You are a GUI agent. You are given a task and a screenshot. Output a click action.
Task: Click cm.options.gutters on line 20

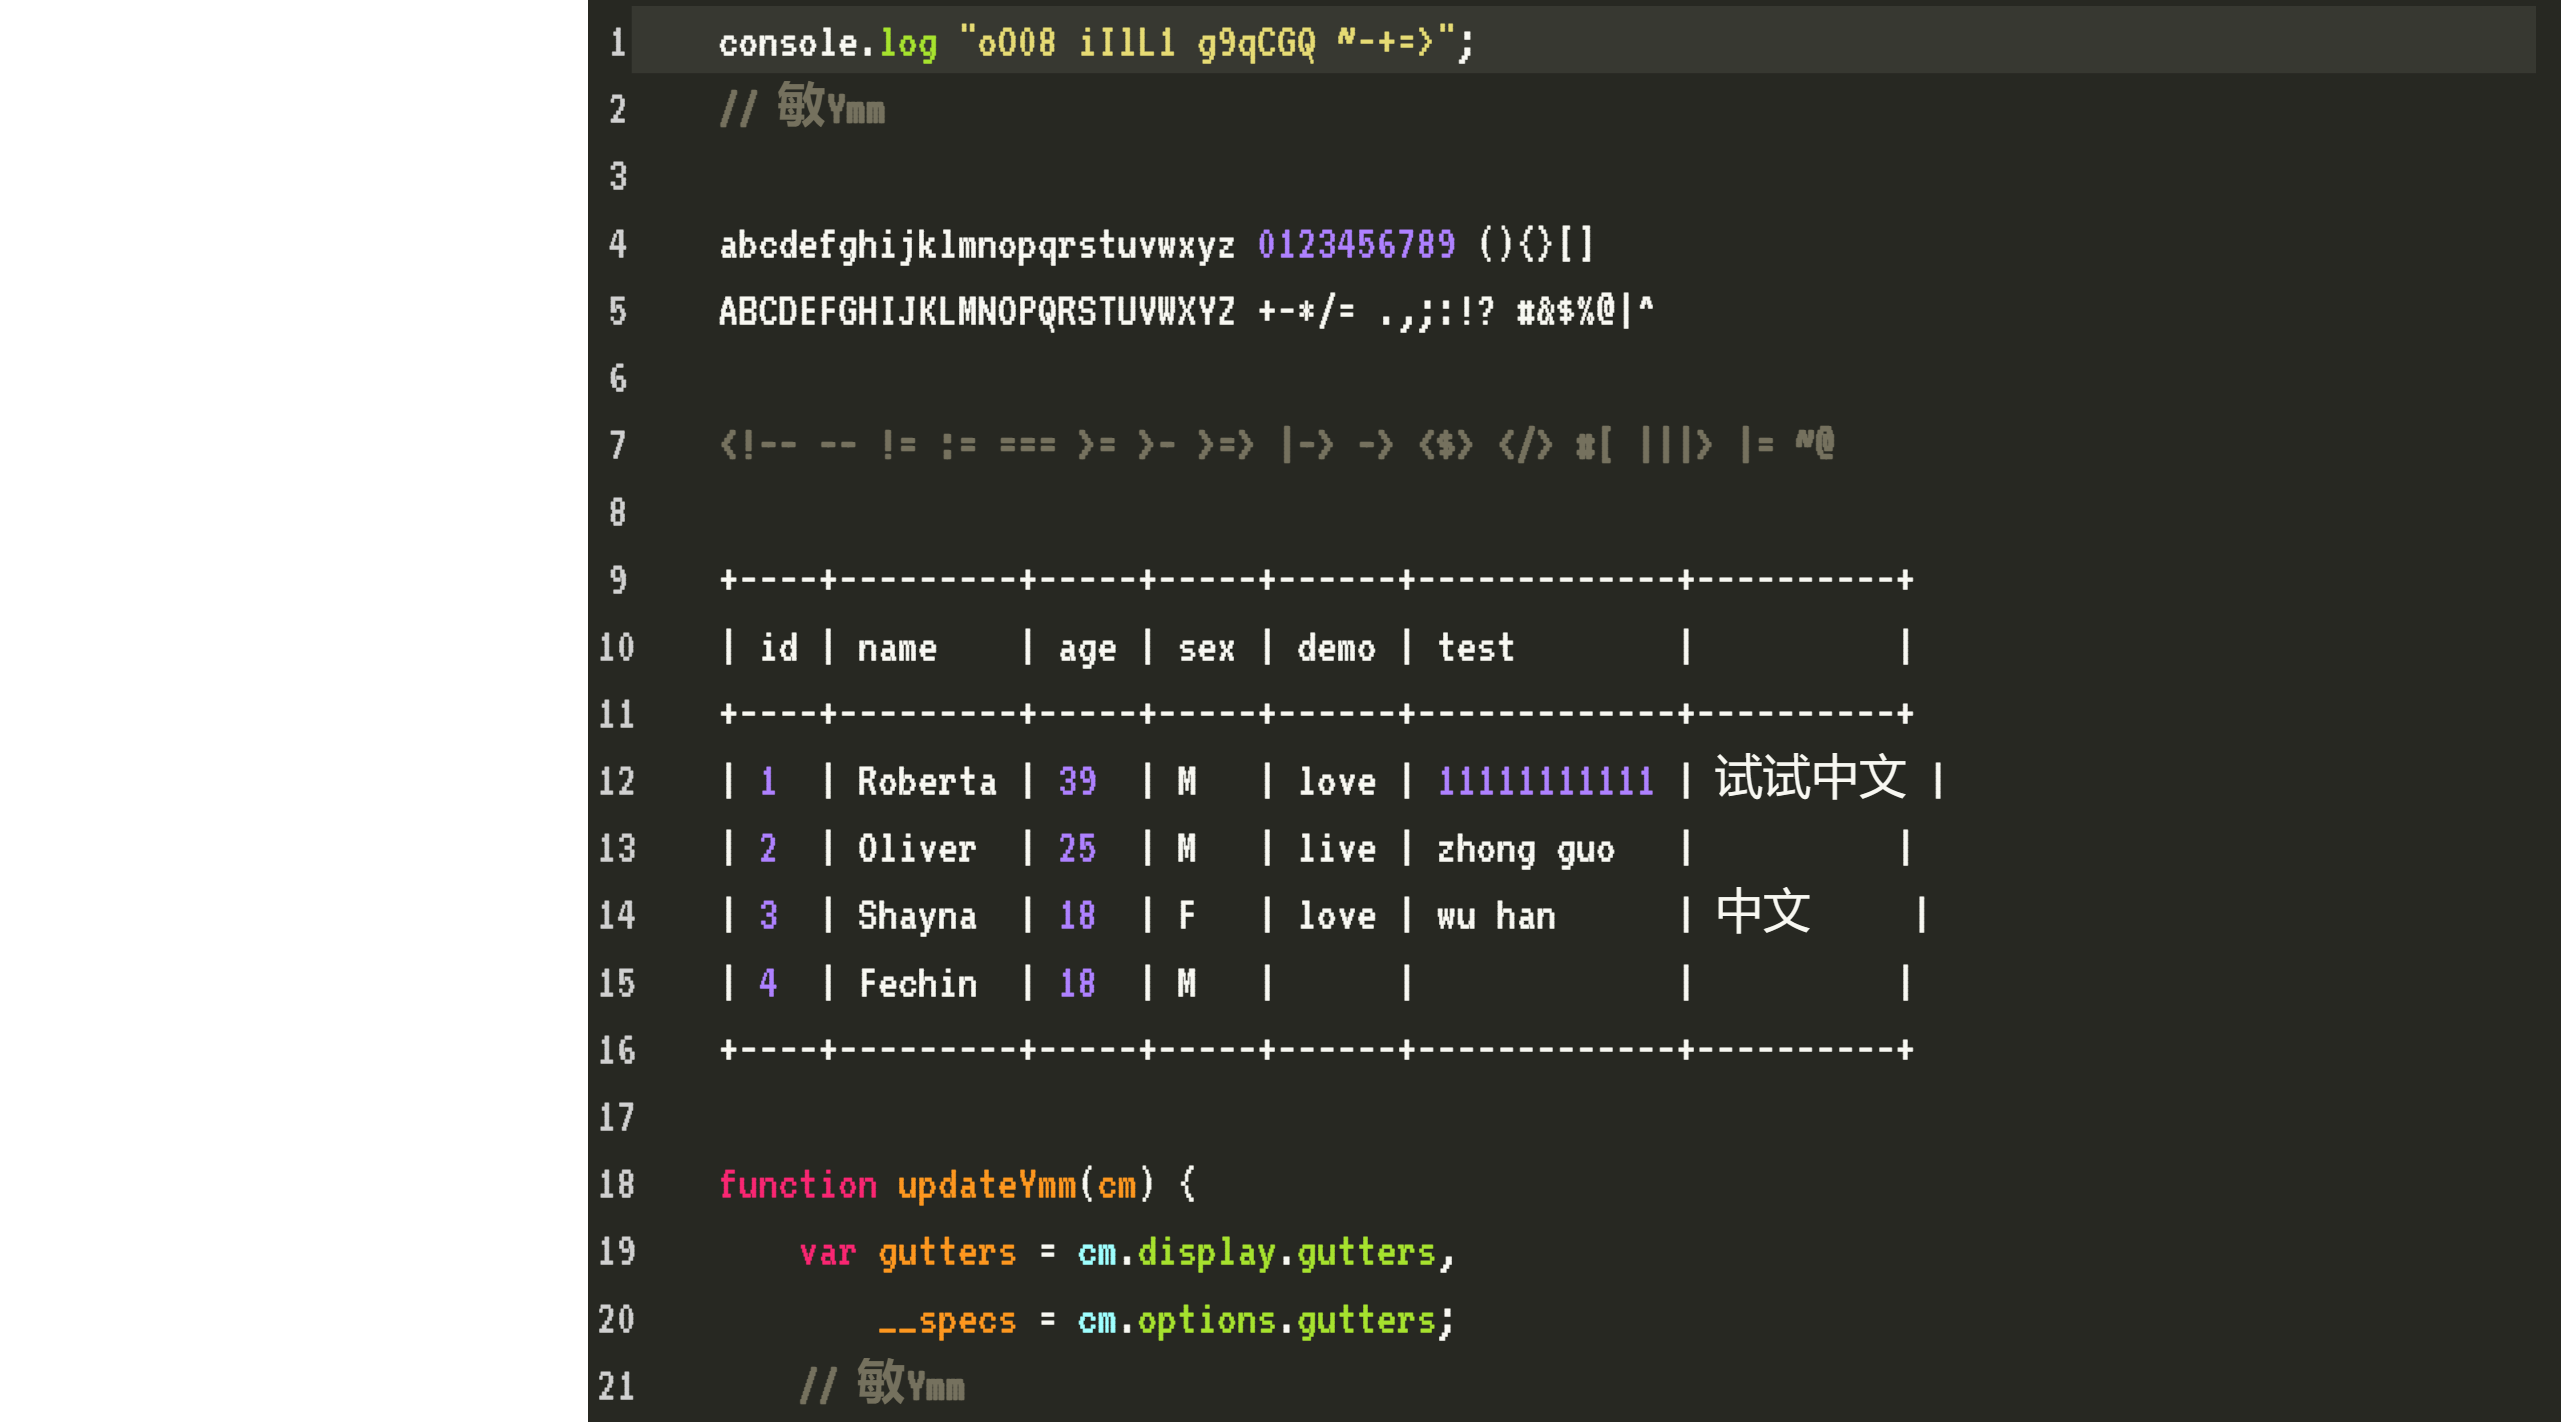1257,1321
